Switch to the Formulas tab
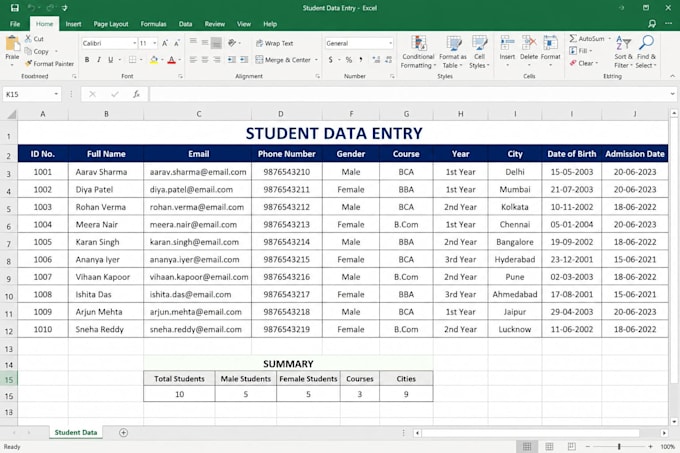680x453 pixels. [x=153, y=24]
